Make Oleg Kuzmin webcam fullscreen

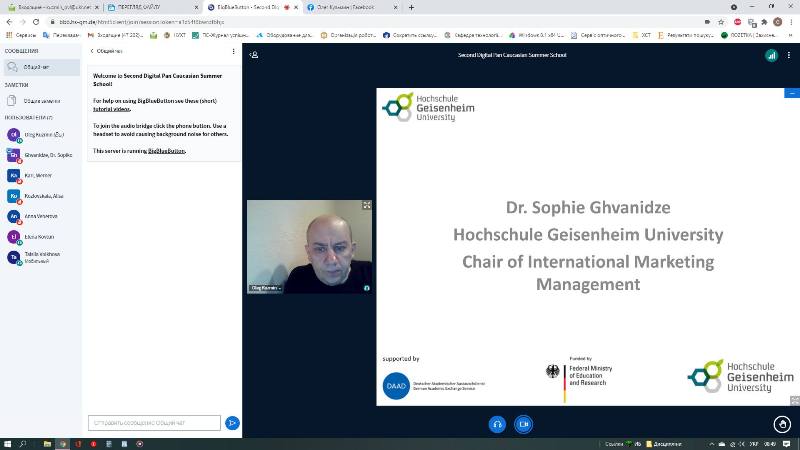click(x=367, y=205)
